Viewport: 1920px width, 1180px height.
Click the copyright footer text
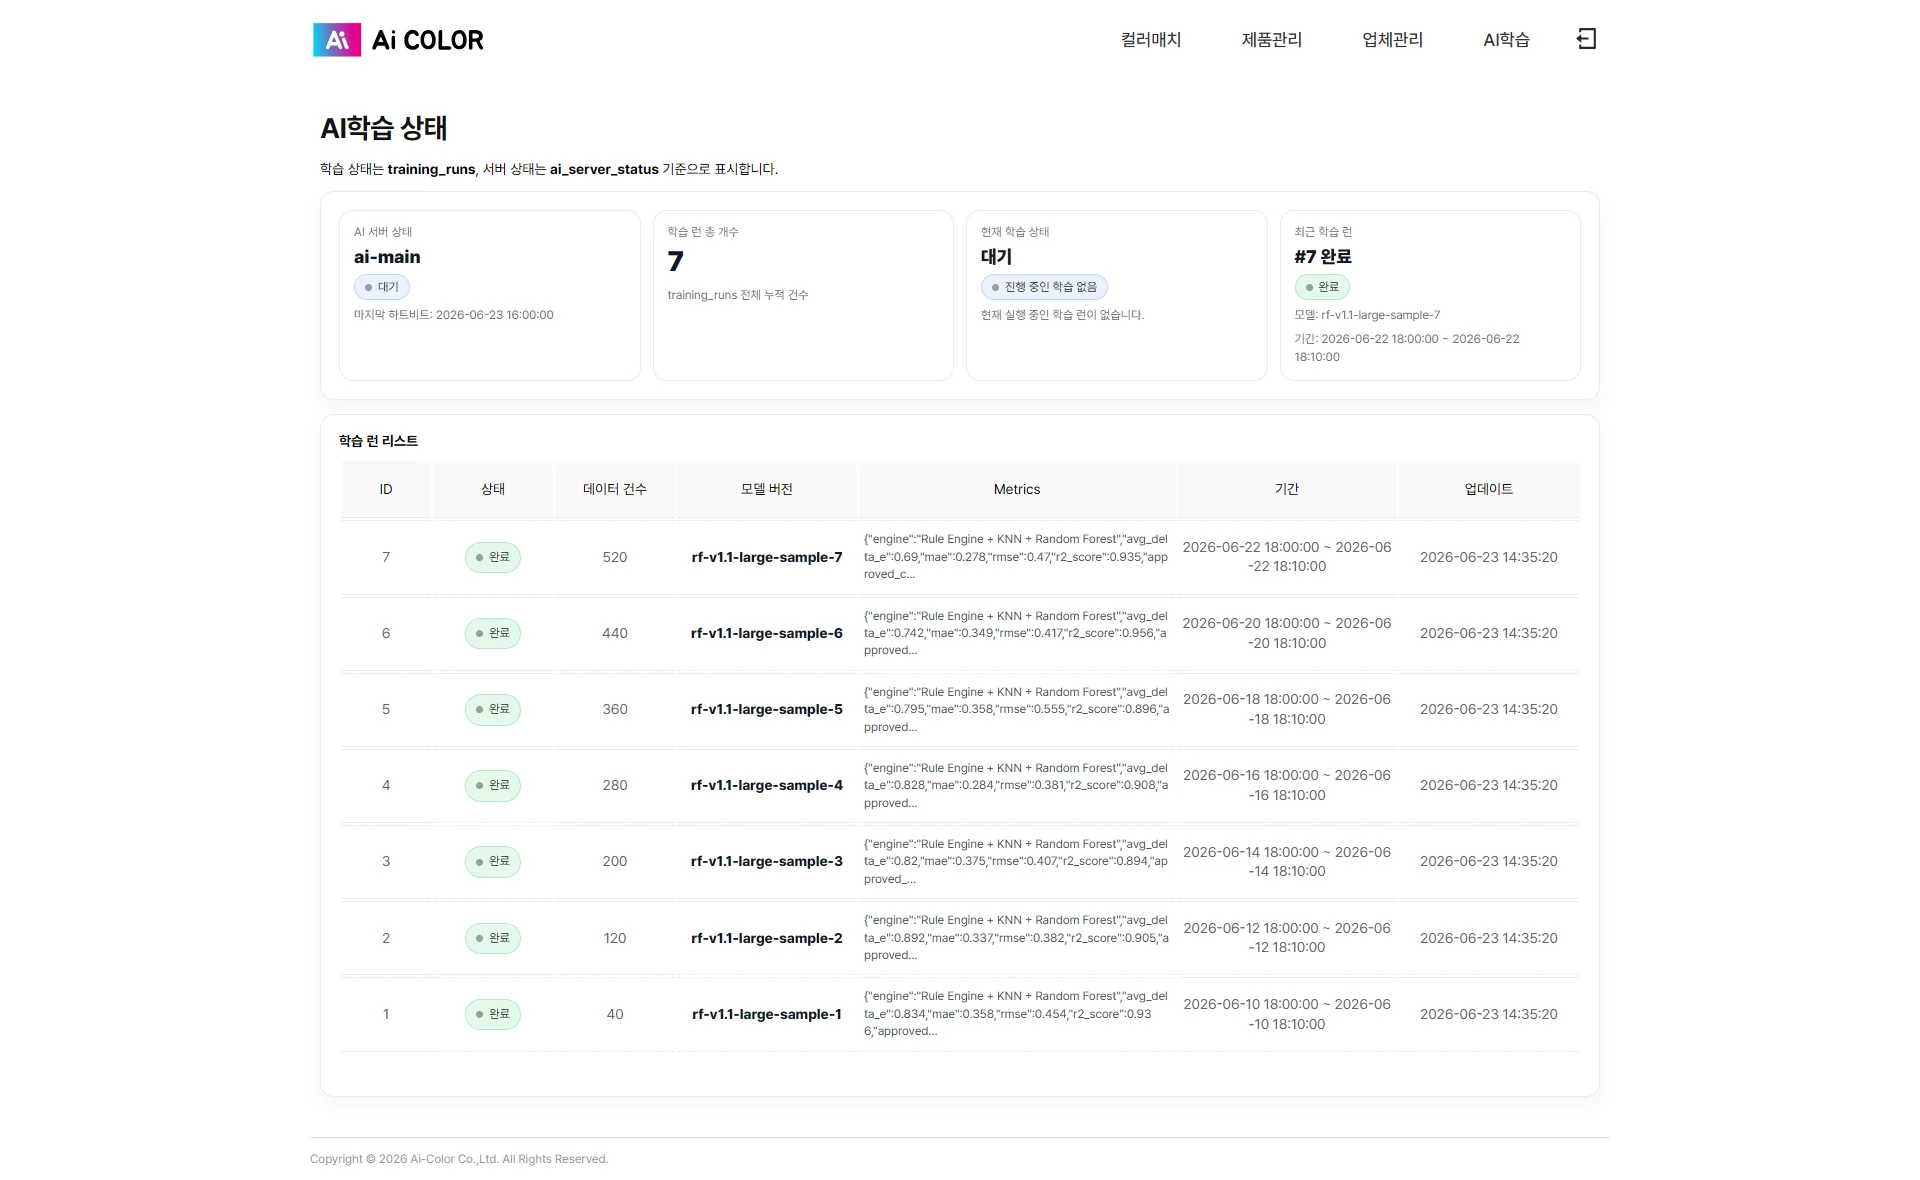(459, 1159)
